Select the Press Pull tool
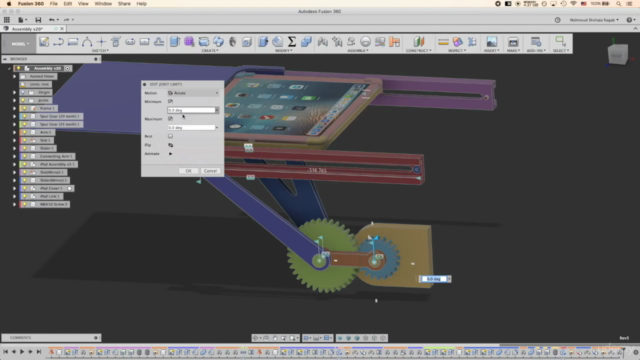Screen dimensions: 640x360 coord(263,42)
